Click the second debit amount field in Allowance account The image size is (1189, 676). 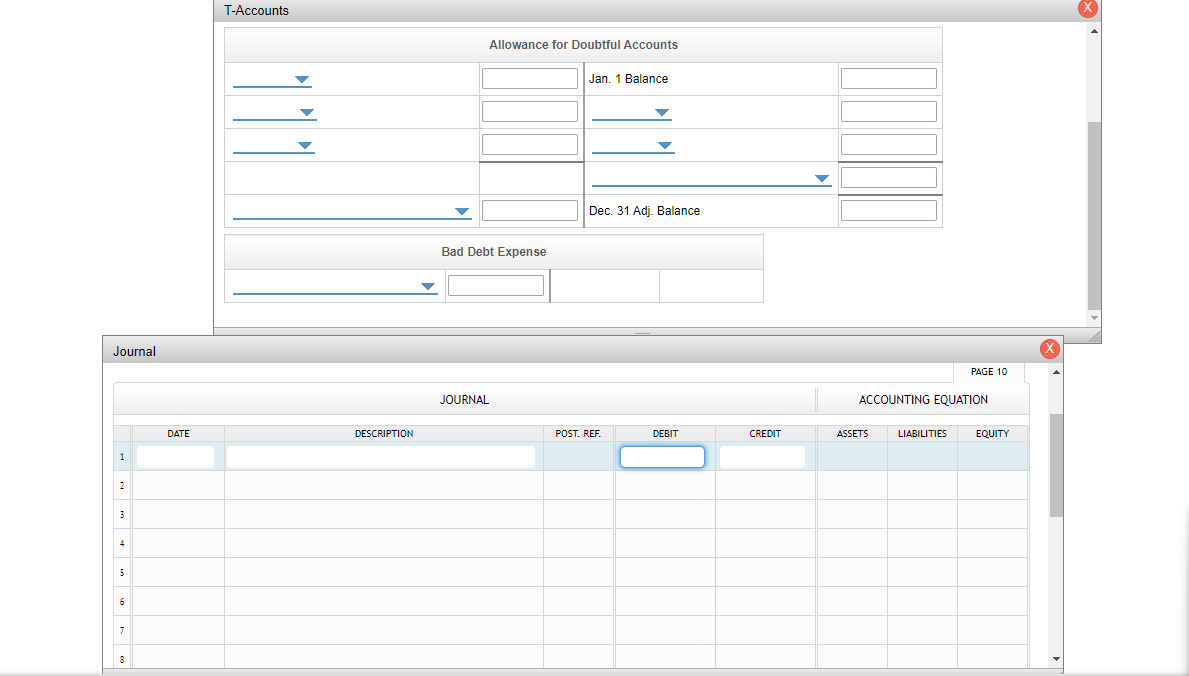tap(530, 112)
